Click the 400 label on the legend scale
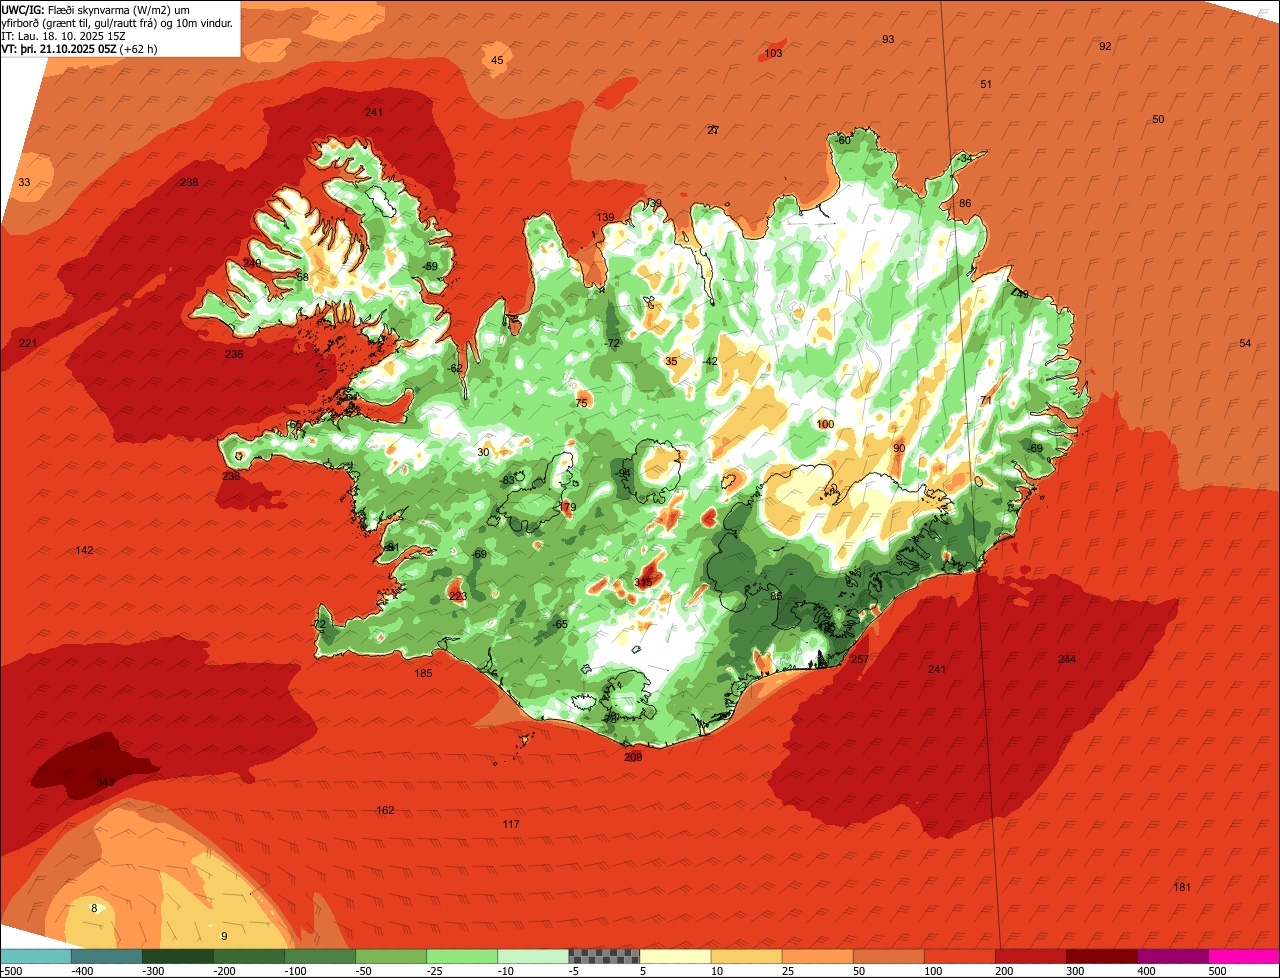The image size is (1280, 978). pos(1146,971)
